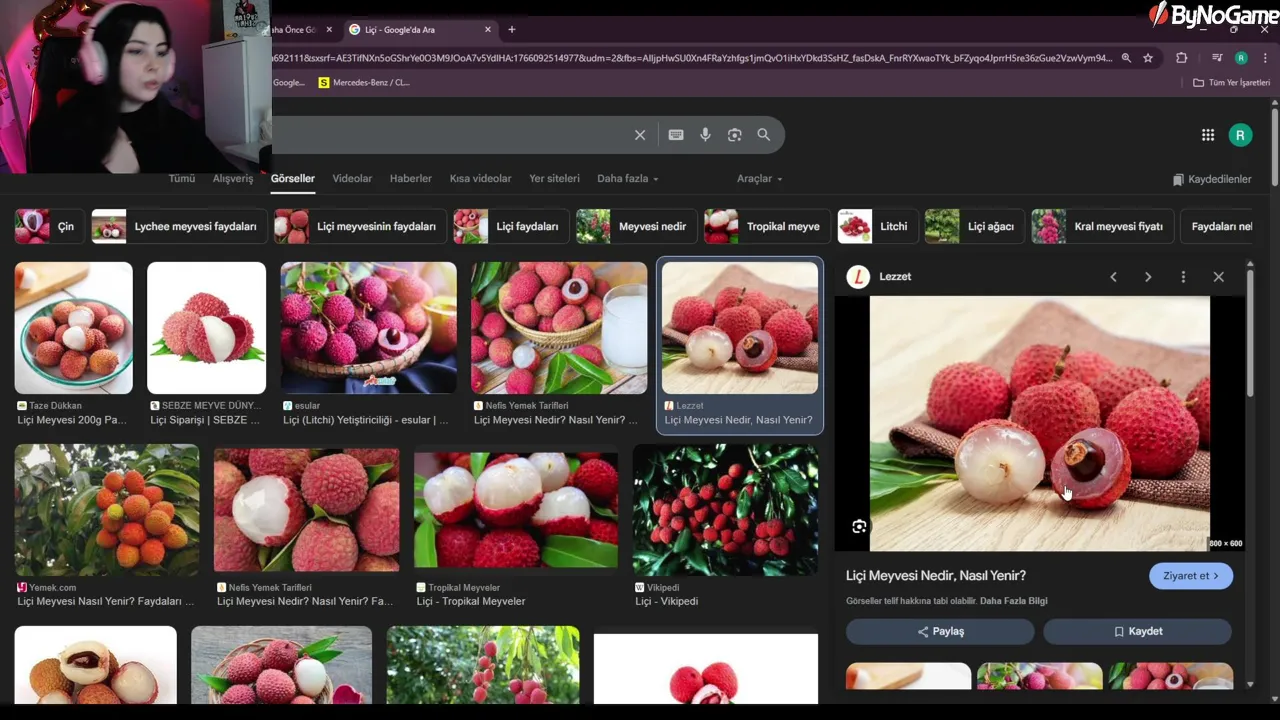Screen dimensions: 1280x720
Task: Switch to the Videolar tab
Action: coord(352,179)
